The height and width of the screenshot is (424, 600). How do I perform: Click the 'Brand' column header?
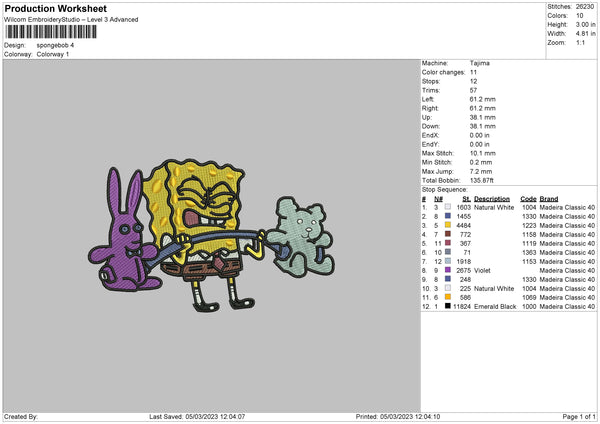(549, 199)
